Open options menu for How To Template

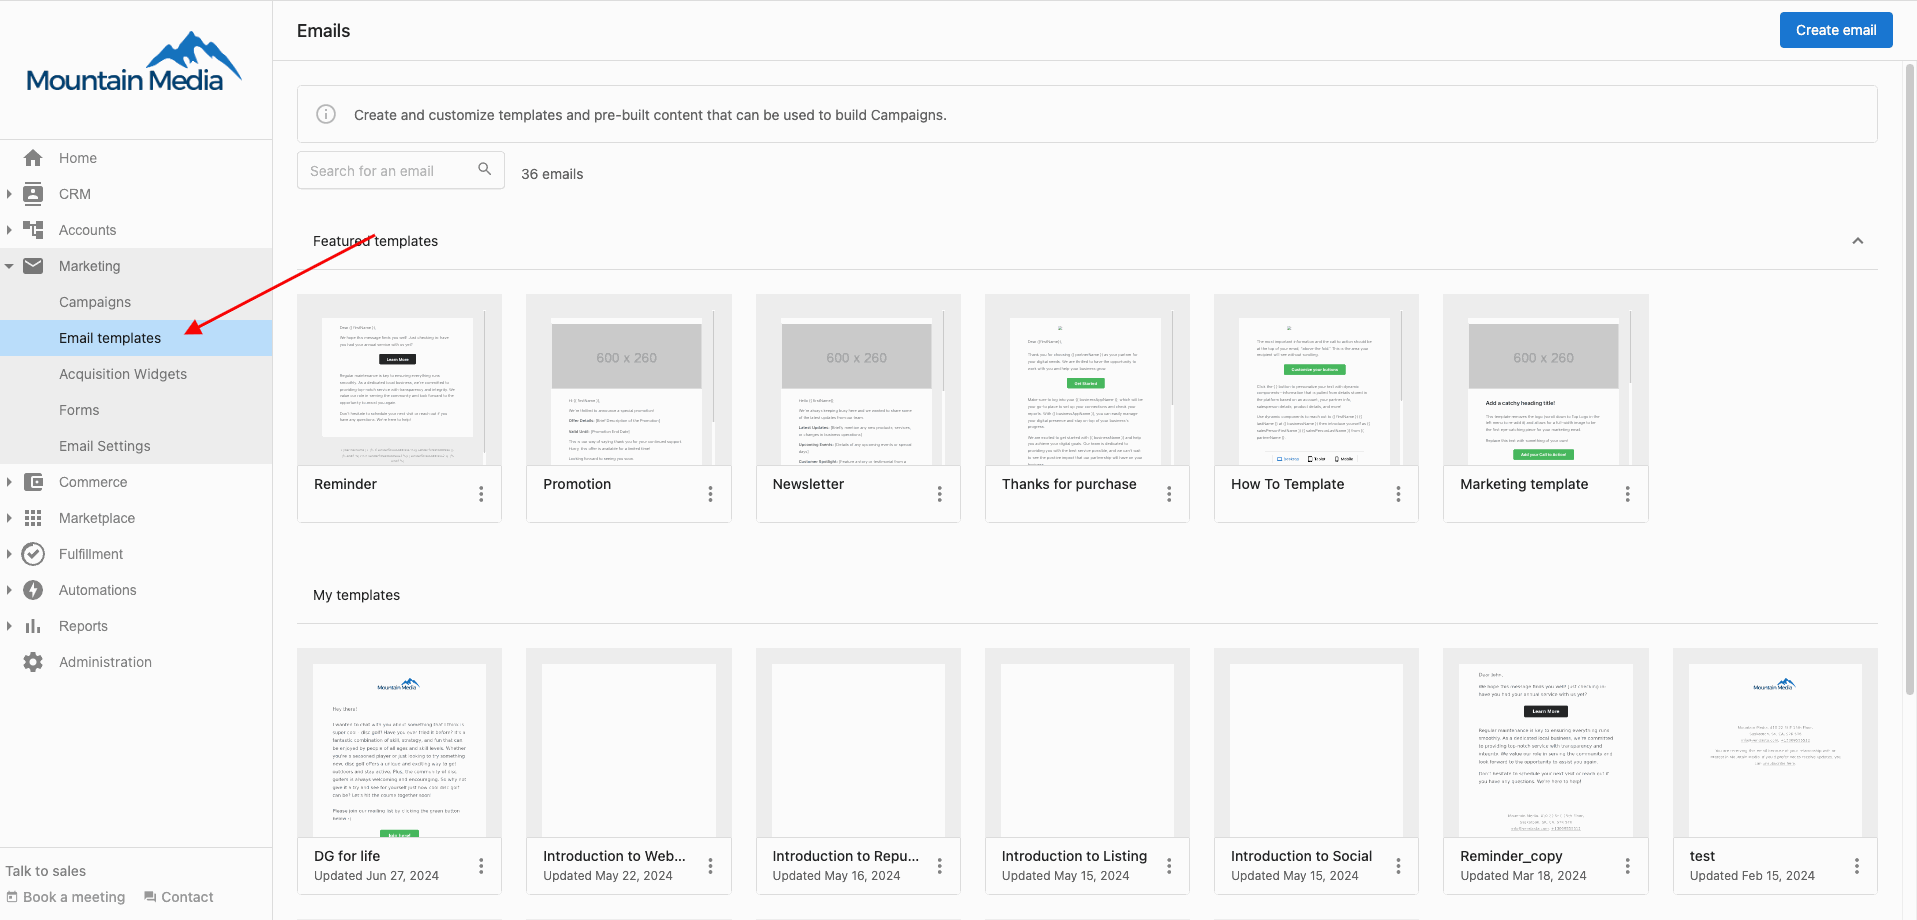click(1398, 494)
